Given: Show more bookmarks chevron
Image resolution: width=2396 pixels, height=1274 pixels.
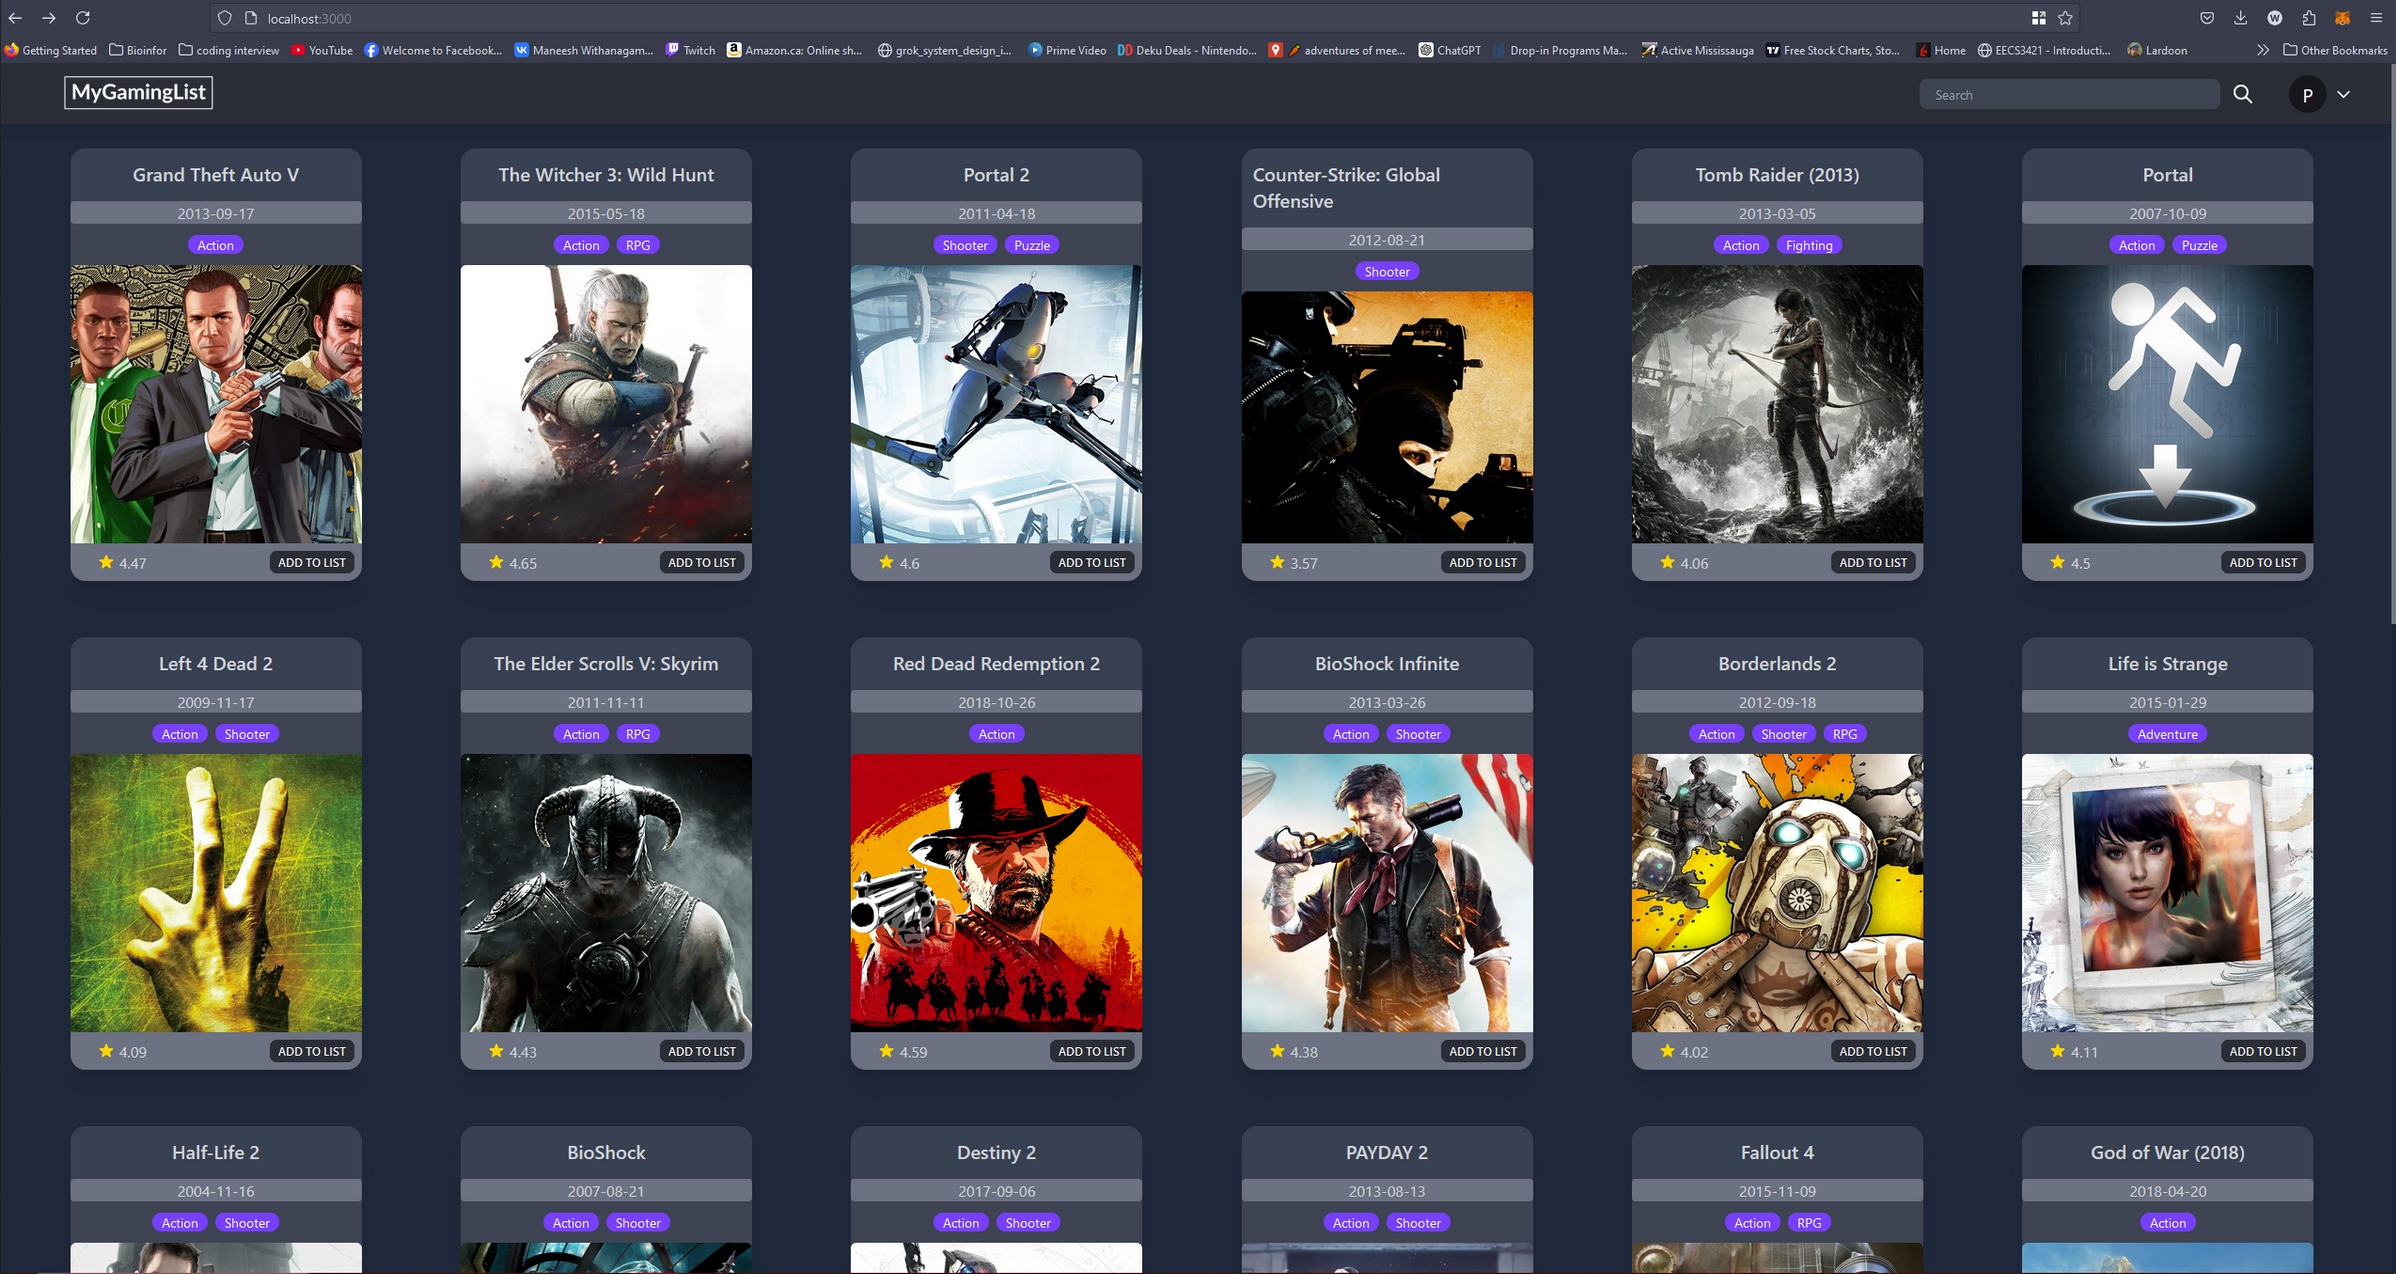Looking at the screenshot, I should pyautogui.click(x=2263, y=50).
